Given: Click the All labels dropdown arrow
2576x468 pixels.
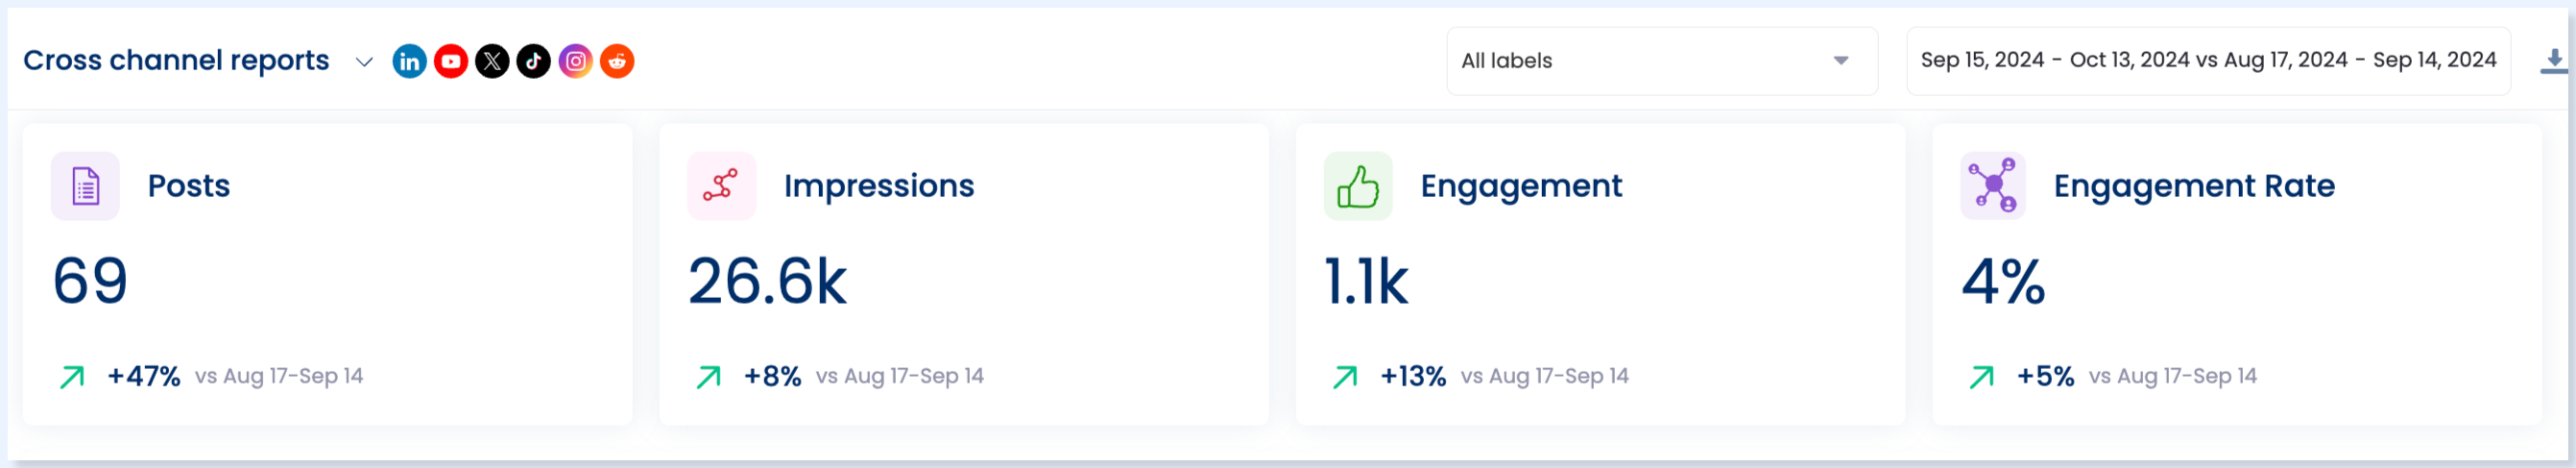Looking at the screenshot, I should point(1841,61).
